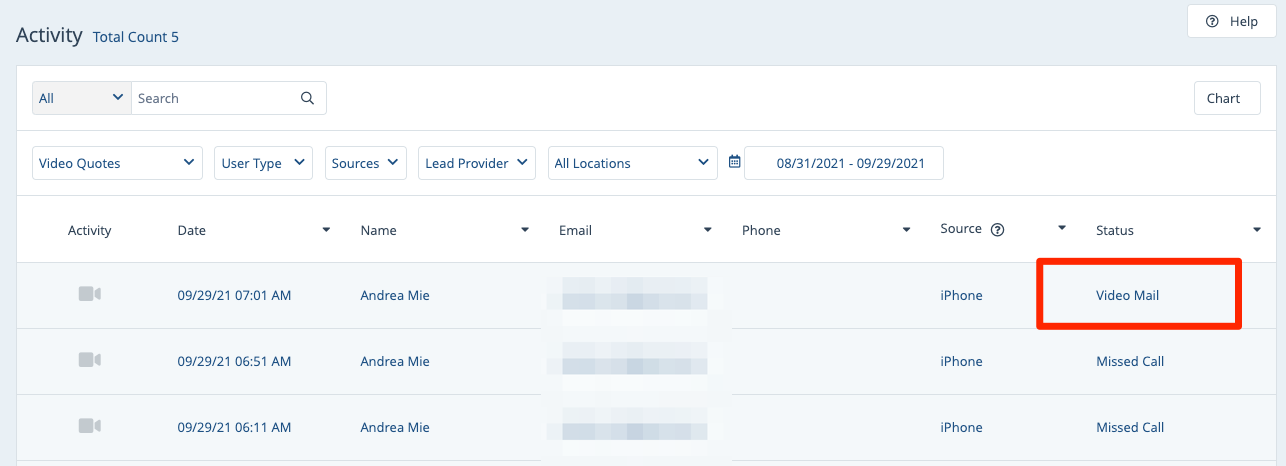Click video camera icon for 06:11 AM entry
The image size is (1286, 466).
(90, 426)
